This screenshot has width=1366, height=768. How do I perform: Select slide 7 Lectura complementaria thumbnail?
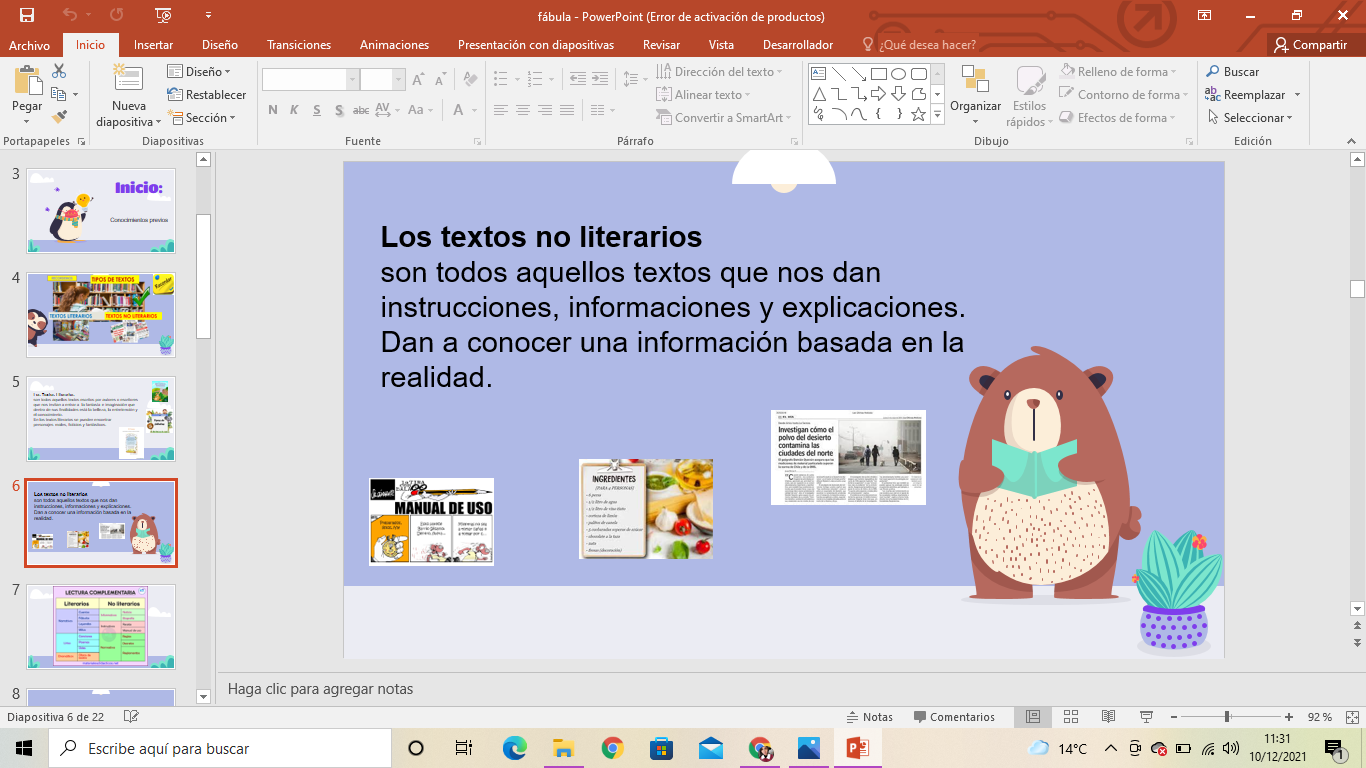pos(101,627)
